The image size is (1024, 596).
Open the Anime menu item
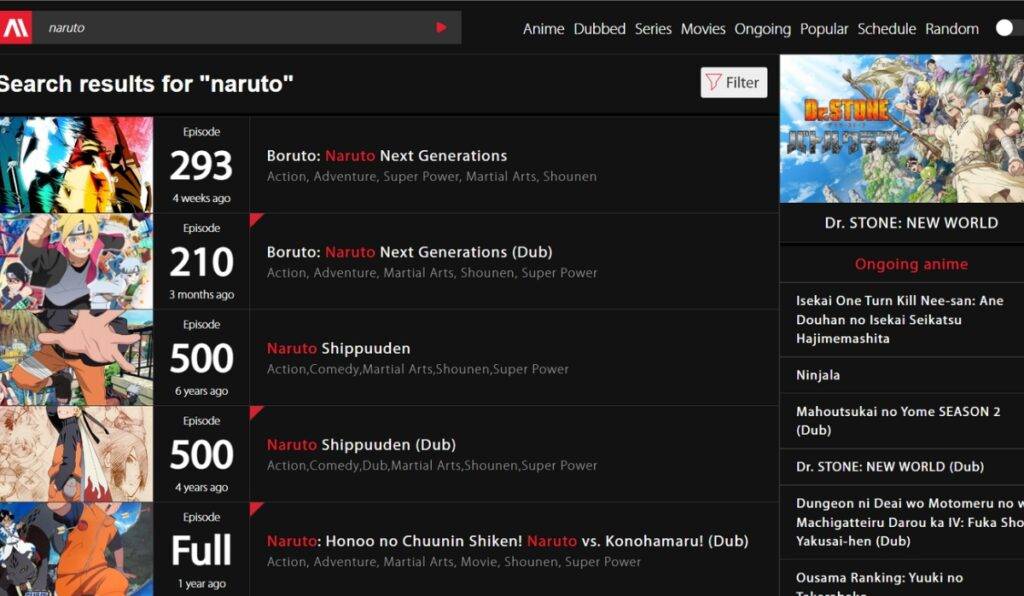543,29
